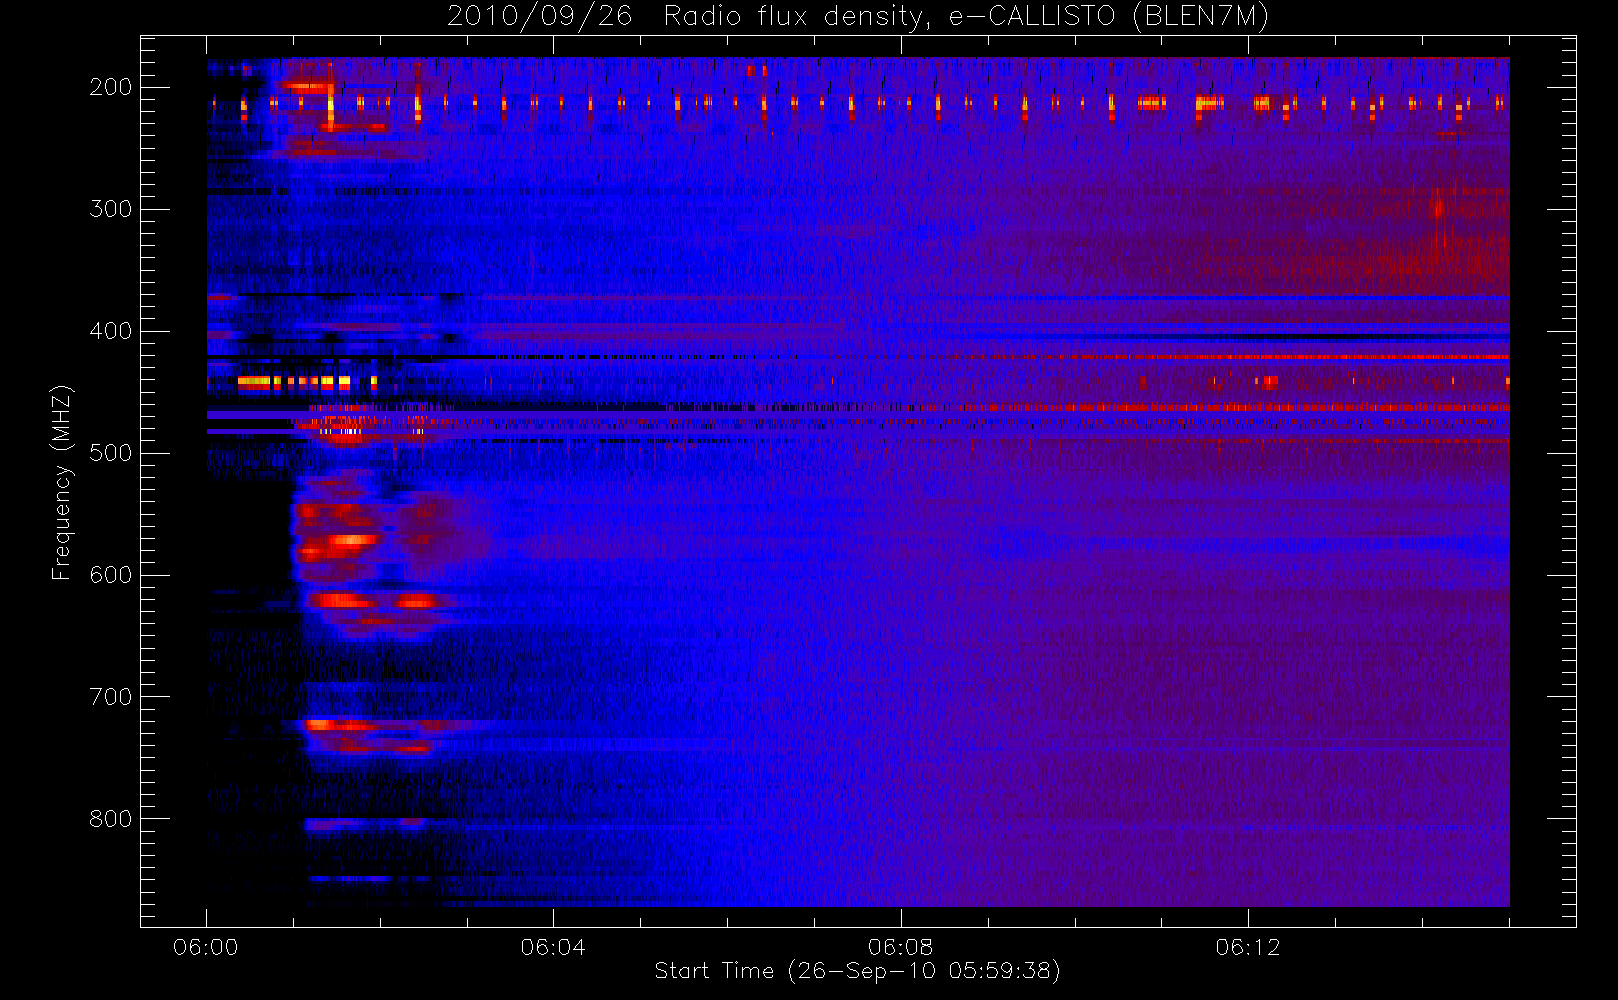Select the 700 frequency tick label
Screen dimensions: 1618x1000
pyautogui.click(x=110, y=697)
